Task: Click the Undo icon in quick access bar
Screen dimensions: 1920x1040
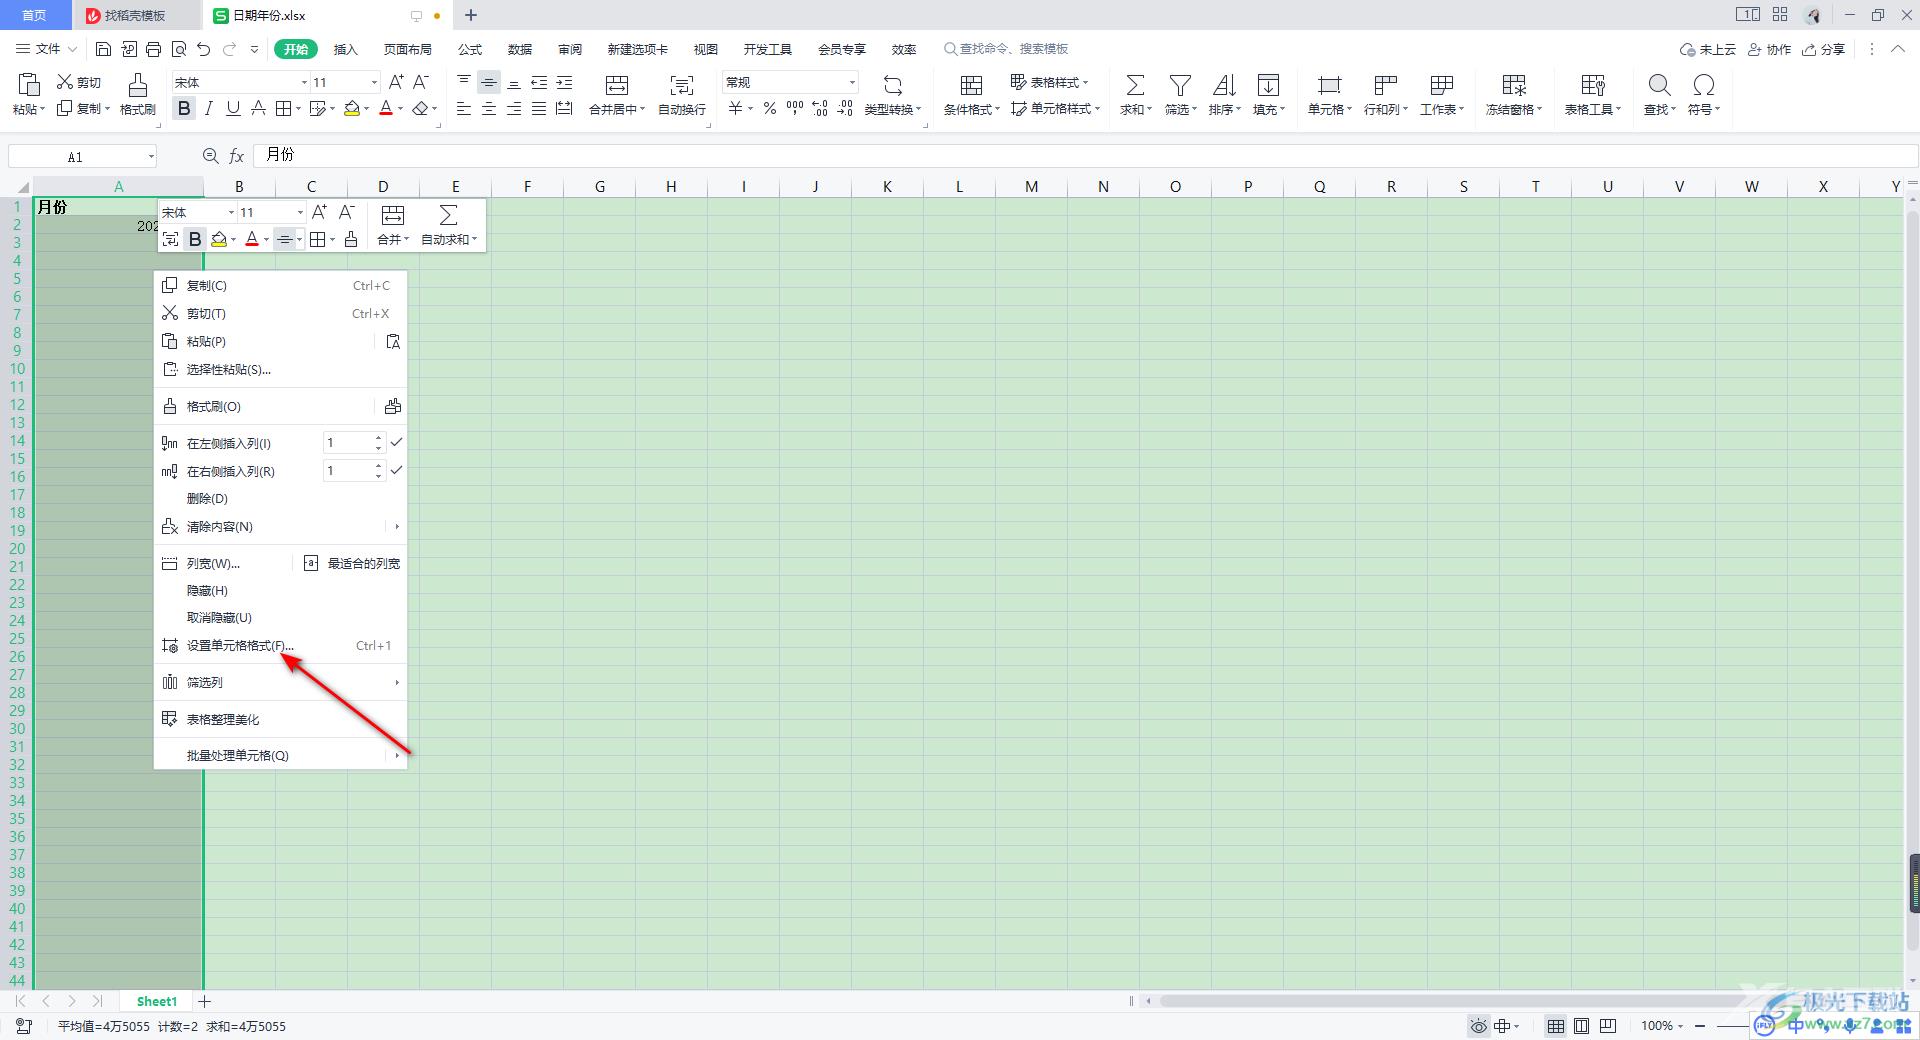Action: (204, 49)
